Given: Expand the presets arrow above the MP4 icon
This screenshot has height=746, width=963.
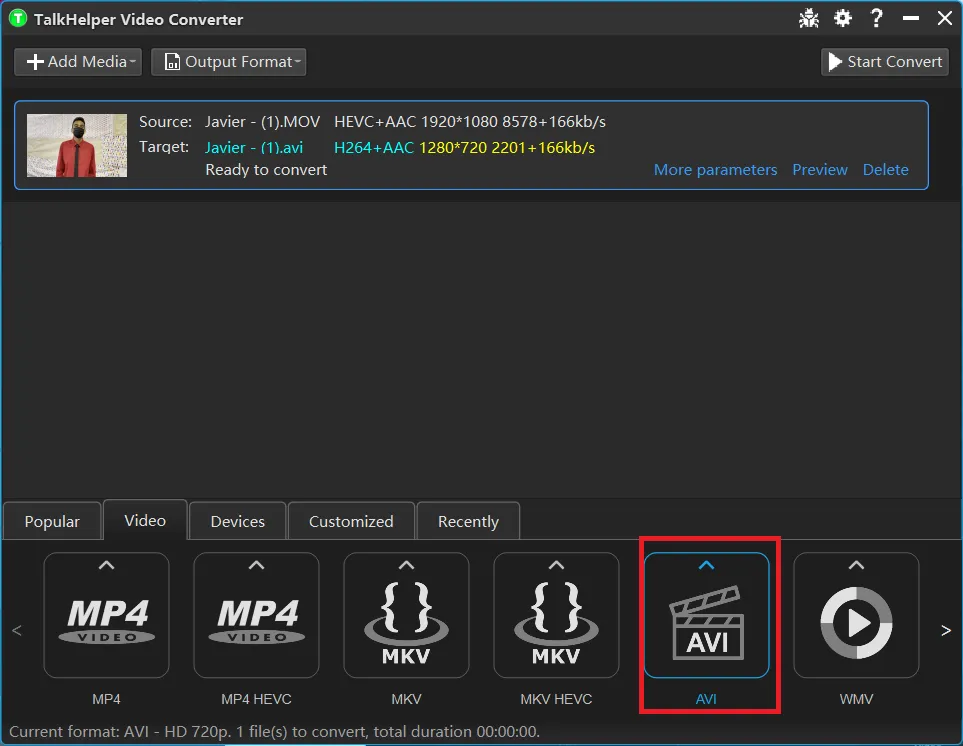Looking at the screenshot, I should click(x=106, y=566).
